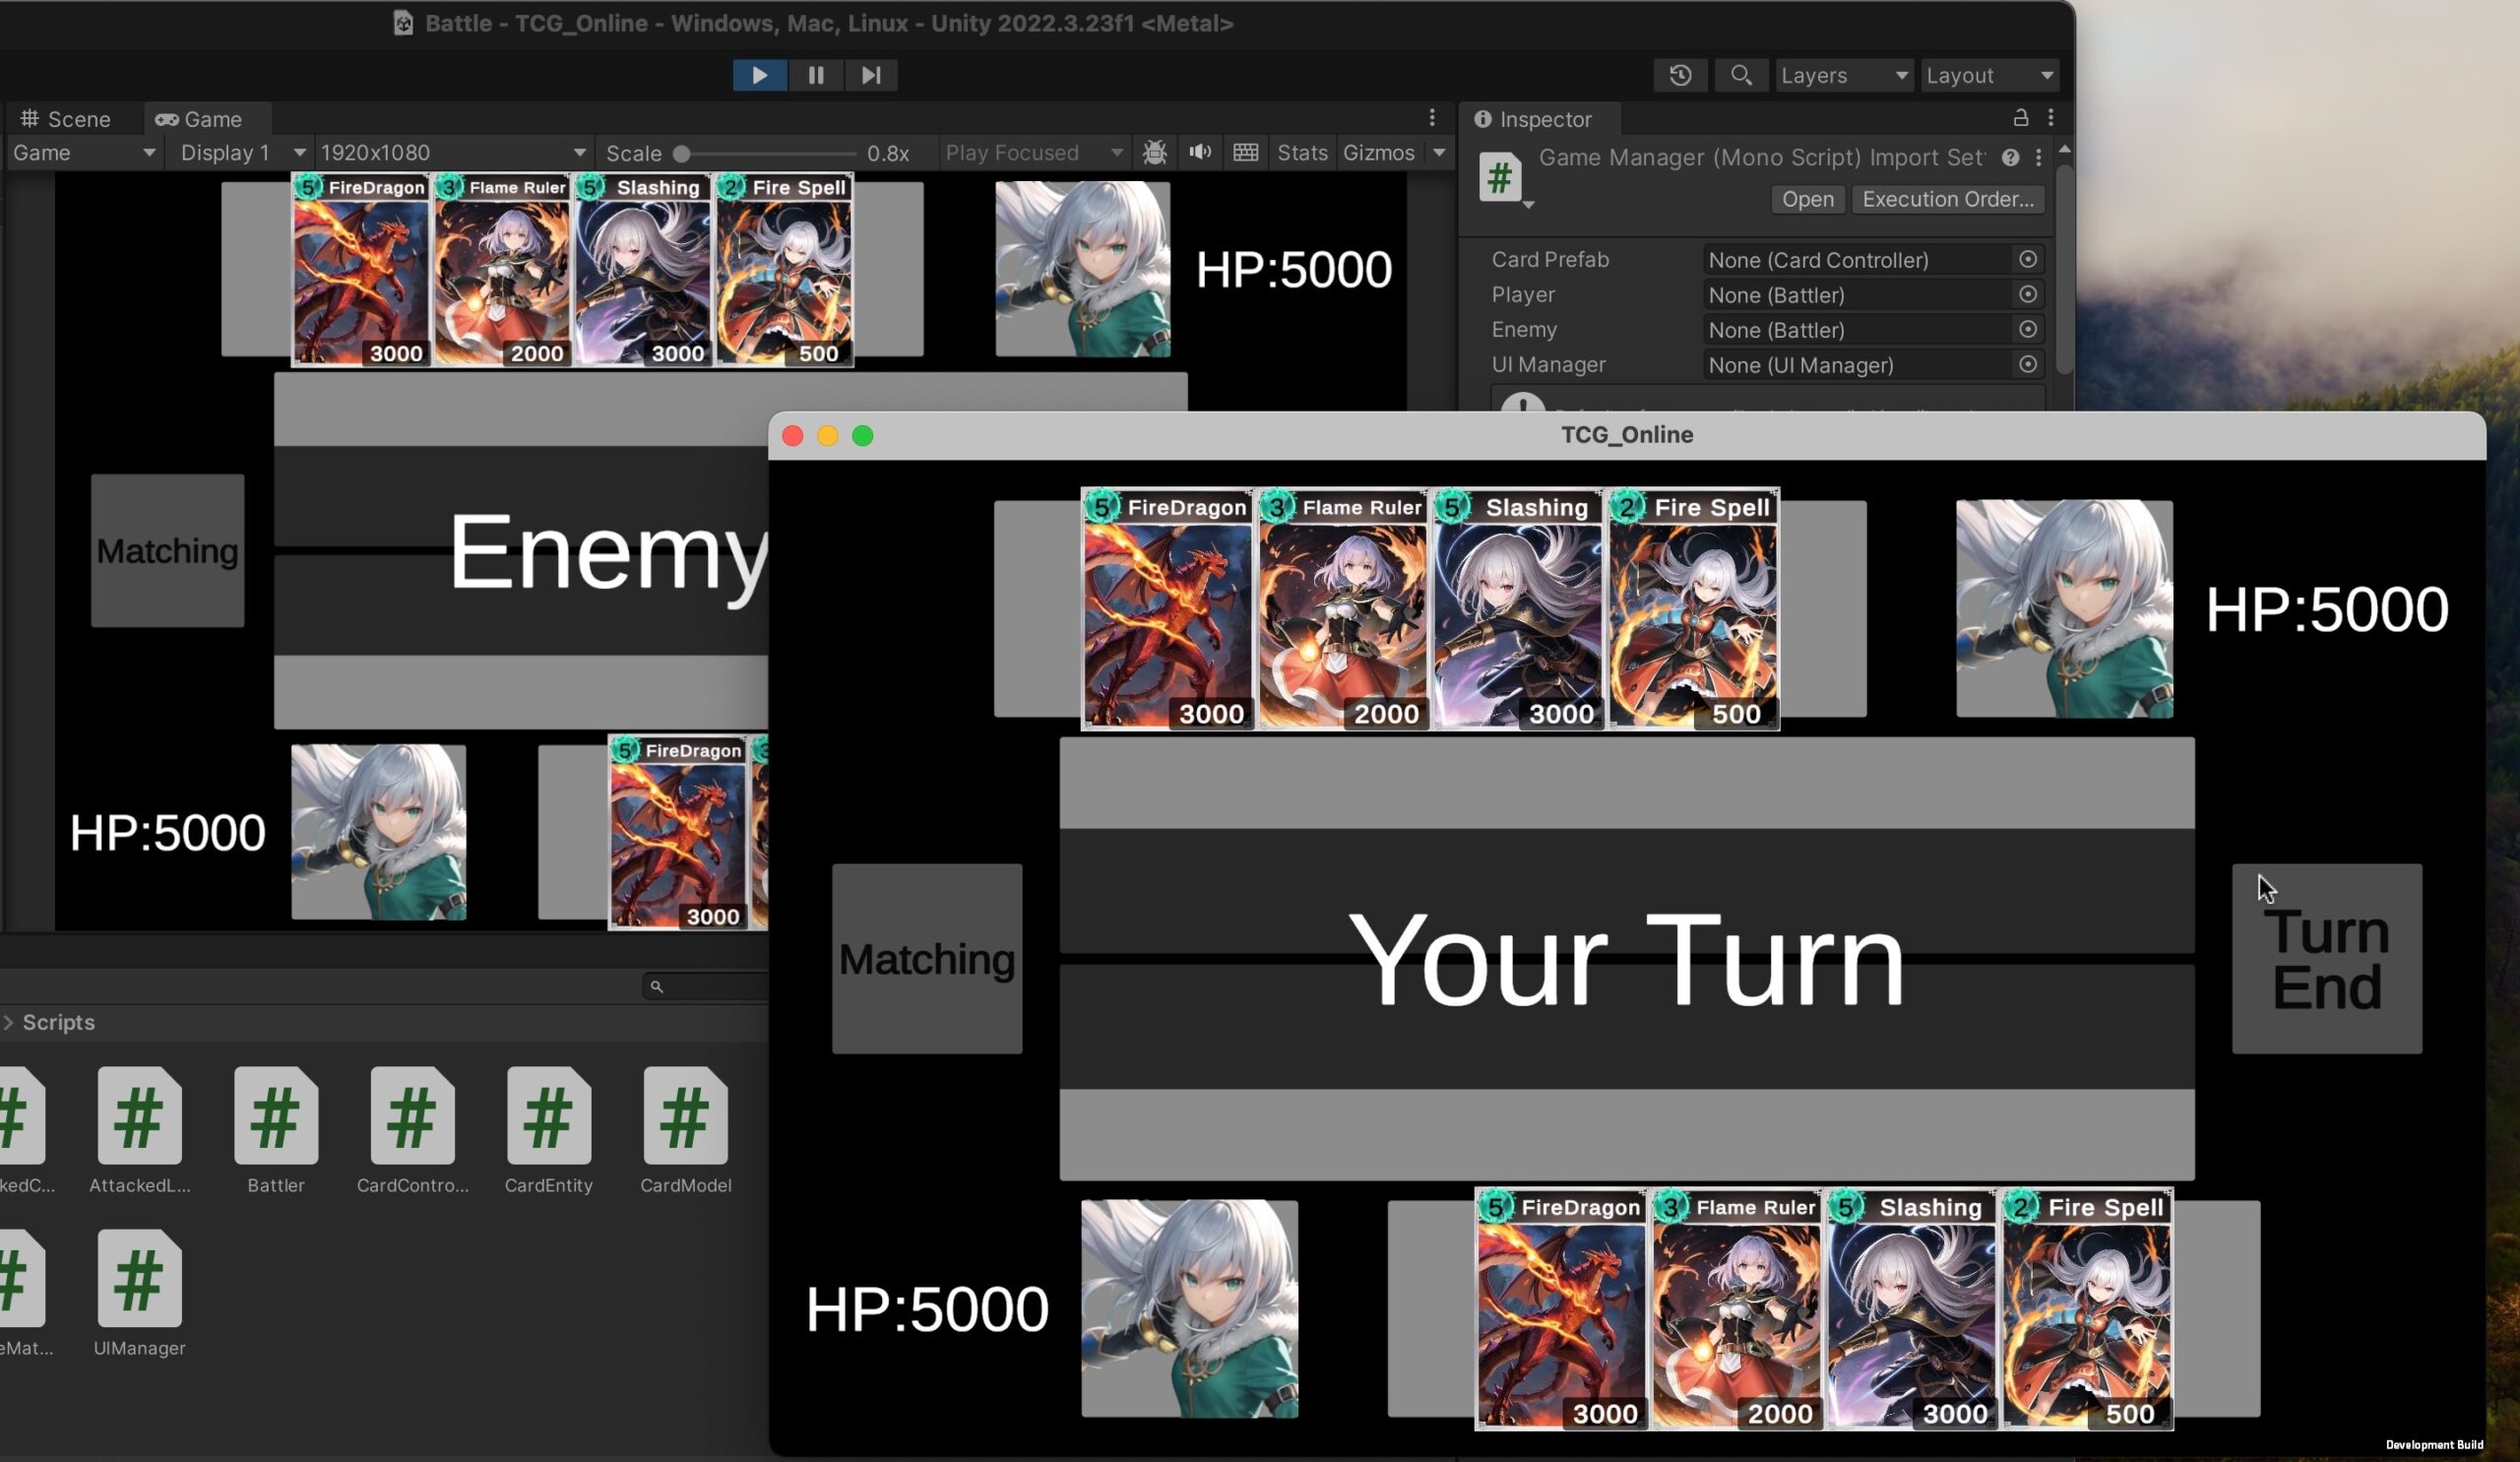This screenshot has height=1462, width=2520.
Task: Click the Execution Order button
Action: click(1947, 199)
